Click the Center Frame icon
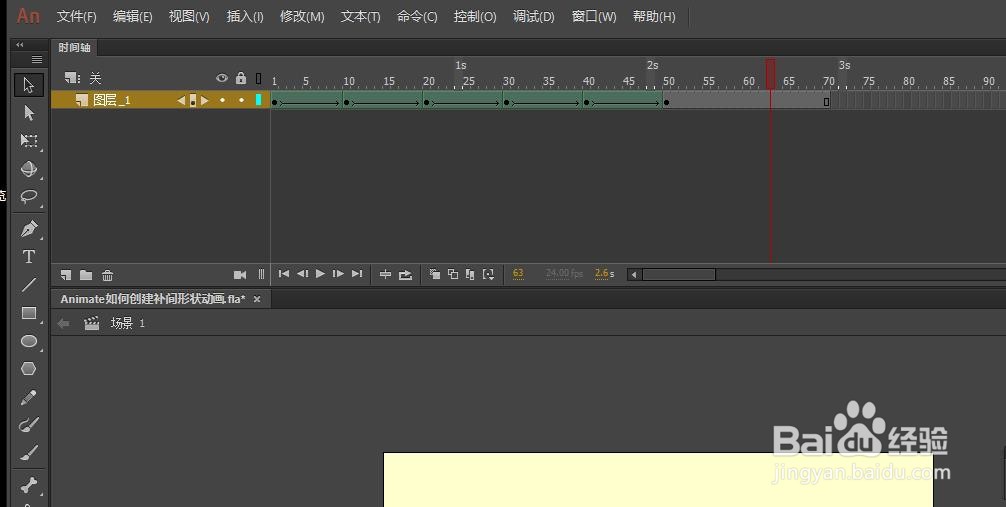This screenshot has width=1006, height=507. point(385,274)
